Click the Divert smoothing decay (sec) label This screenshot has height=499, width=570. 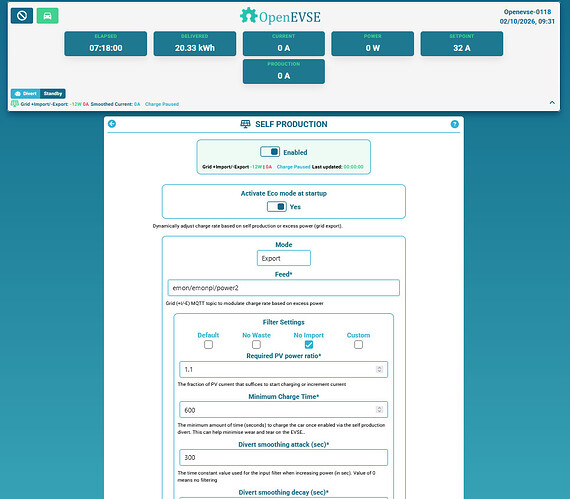click(x=284, y=492)
